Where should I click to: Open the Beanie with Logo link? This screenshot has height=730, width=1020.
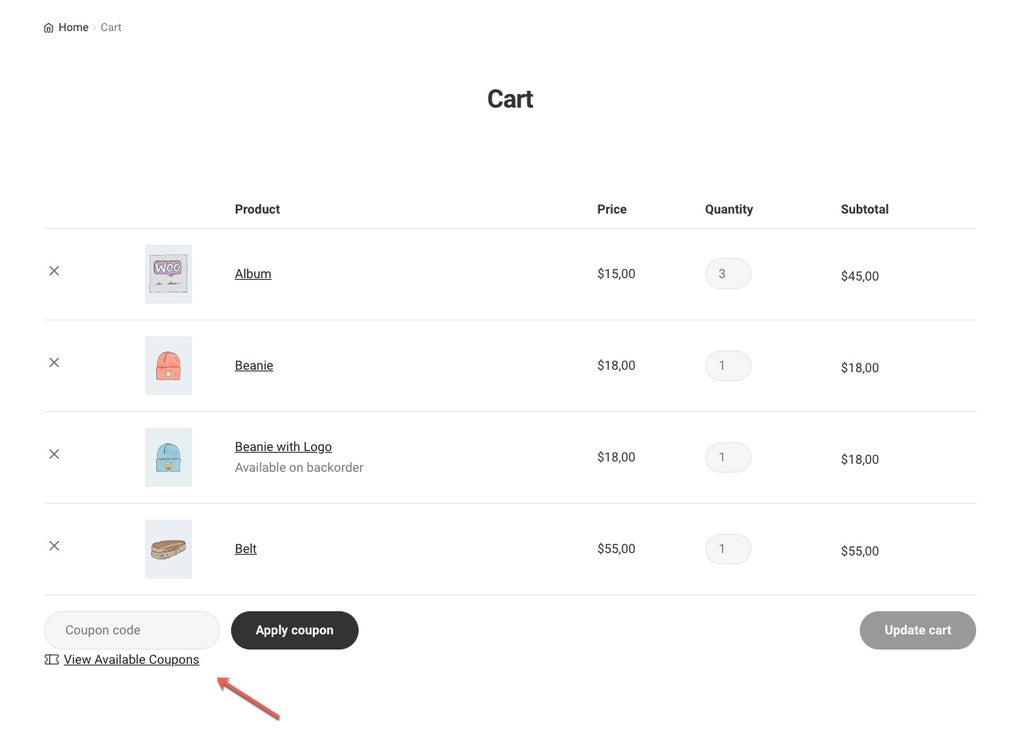point(283,447)
